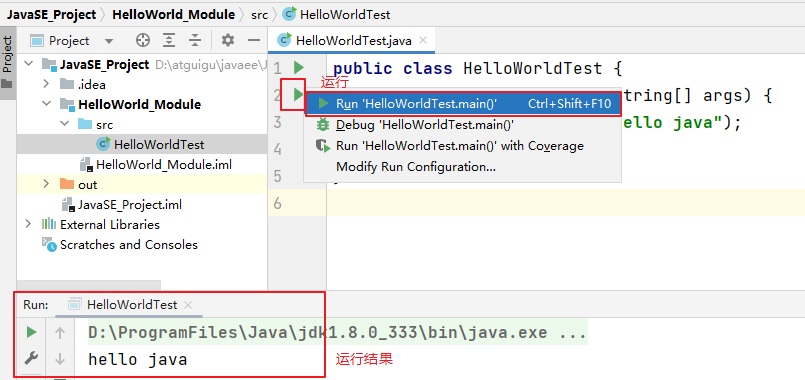805x380 pixels.
Task: Expand the out folder
Action: (46, 184)
